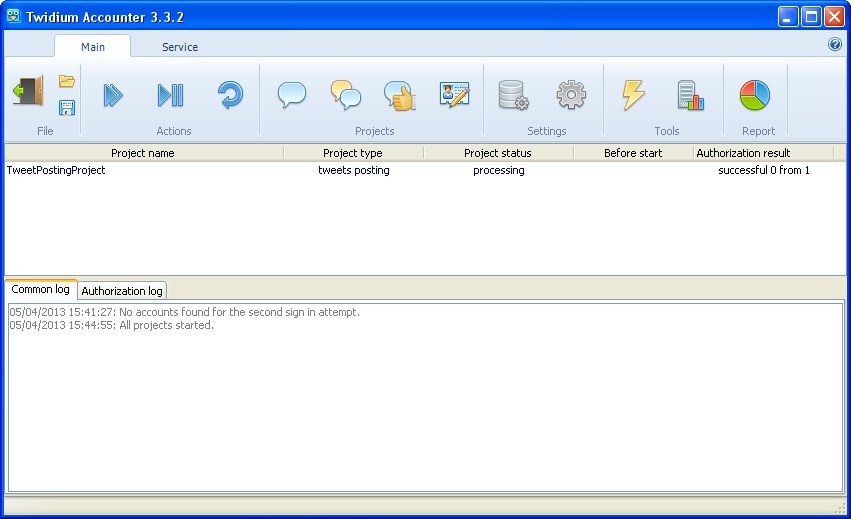Click the 'tweets posting' cell
The width and height of the screenshot is (851, 519).
pos(354,170)
